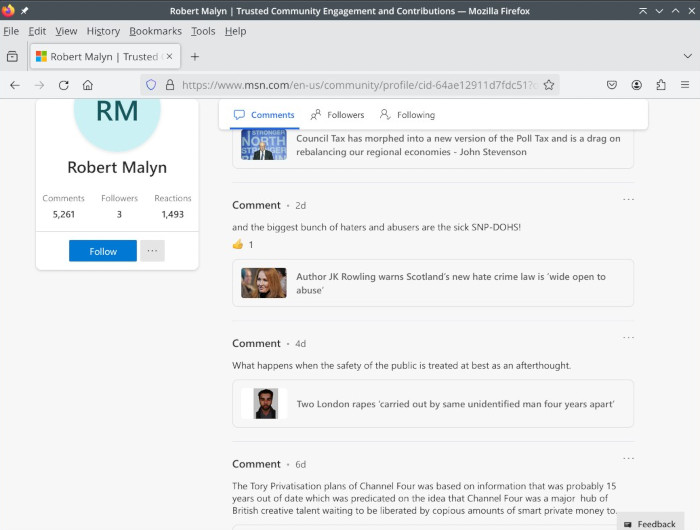700x530 pixels.
Task: Open options menu for 2d comment
Action: (x=628, y=200)
